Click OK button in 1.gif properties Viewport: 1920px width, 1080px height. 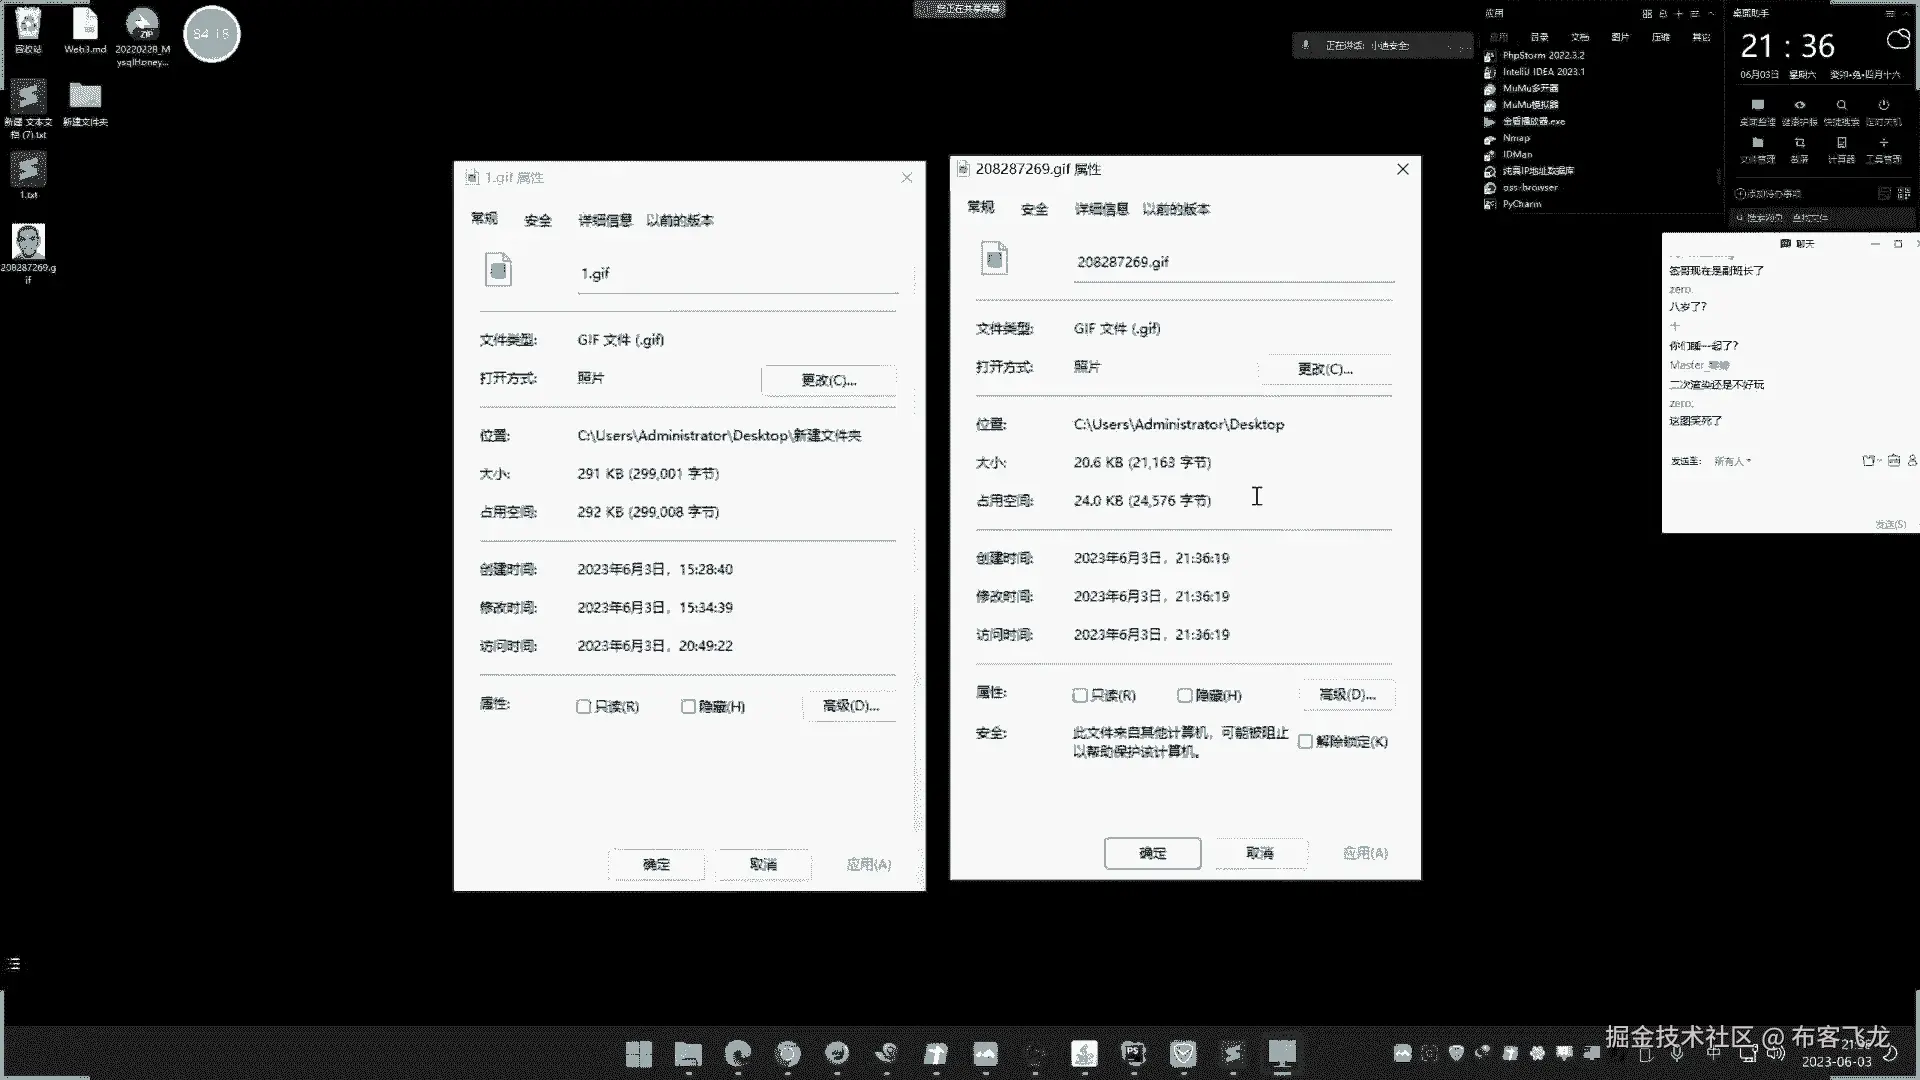[656, 864]
